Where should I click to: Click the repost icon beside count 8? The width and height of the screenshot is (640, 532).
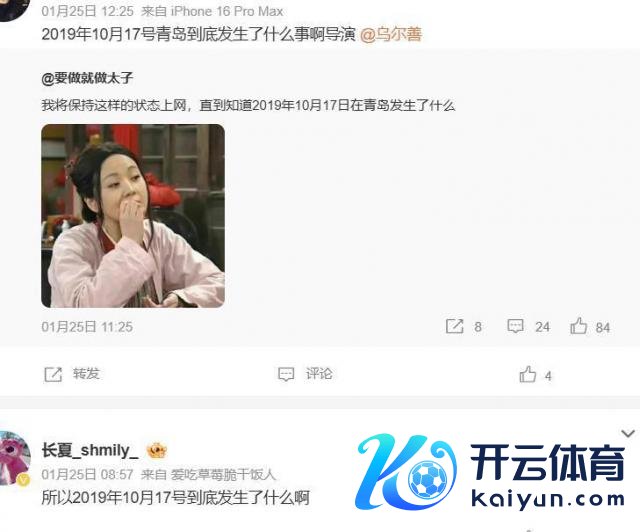[x=455, y=326]
